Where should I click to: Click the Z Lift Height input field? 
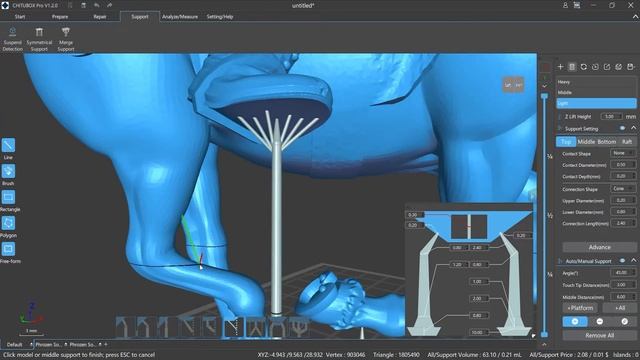tap(611, 117)
